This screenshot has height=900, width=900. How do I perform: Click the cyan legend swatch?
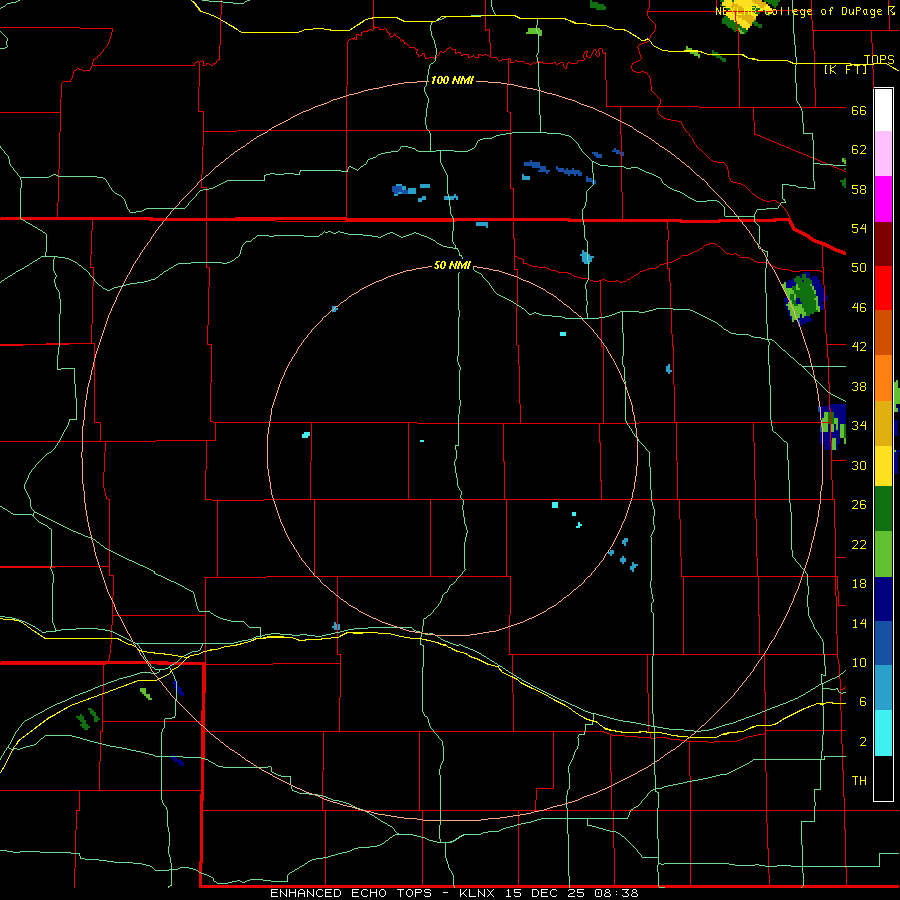coord(883,733)
